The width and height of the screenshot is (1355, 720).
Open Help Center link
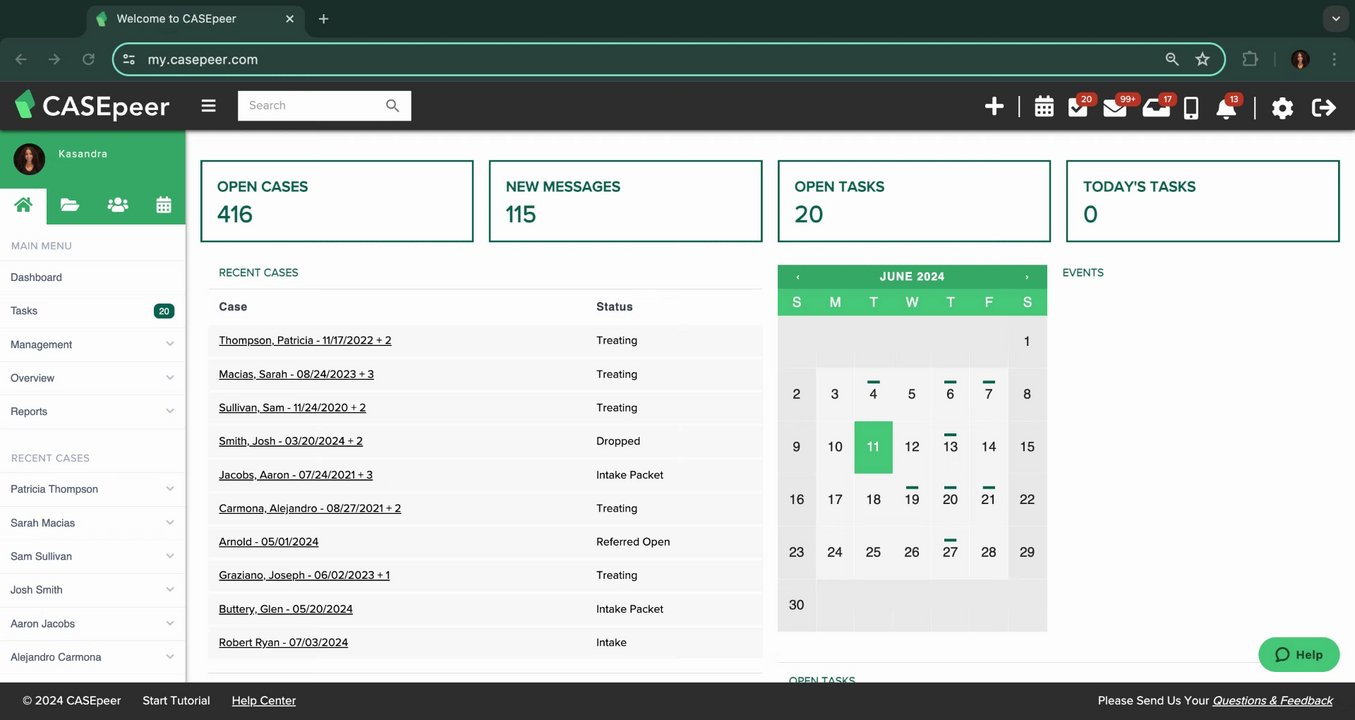coord(264,701)
